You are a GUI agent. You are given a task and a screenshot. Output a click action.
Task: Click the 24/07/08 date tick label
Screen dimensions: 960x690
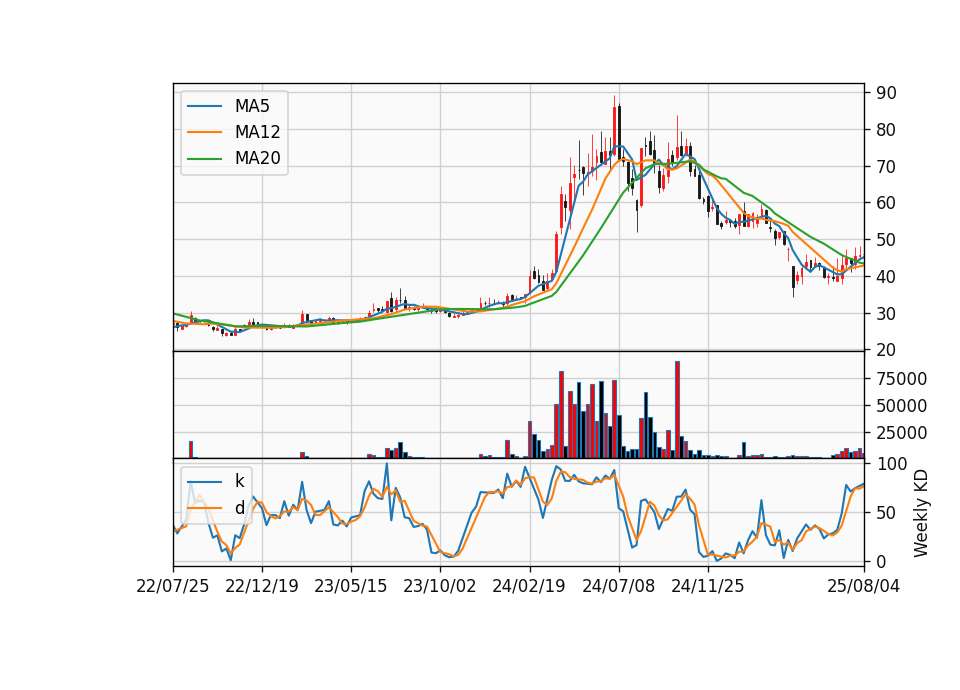point(618,586)
